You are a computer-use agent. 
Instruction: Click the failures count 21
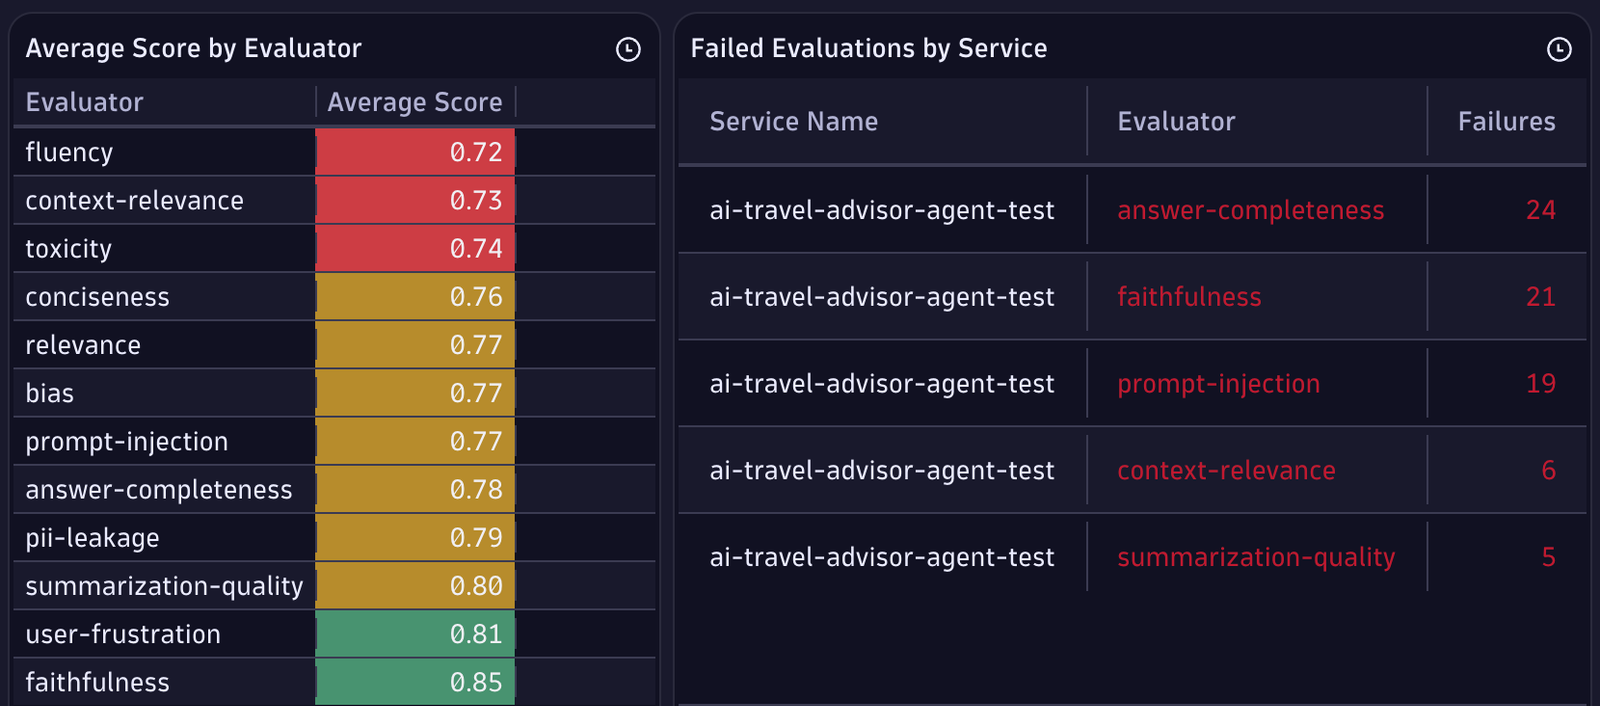pyautogui.click(x=1541, y=297)
